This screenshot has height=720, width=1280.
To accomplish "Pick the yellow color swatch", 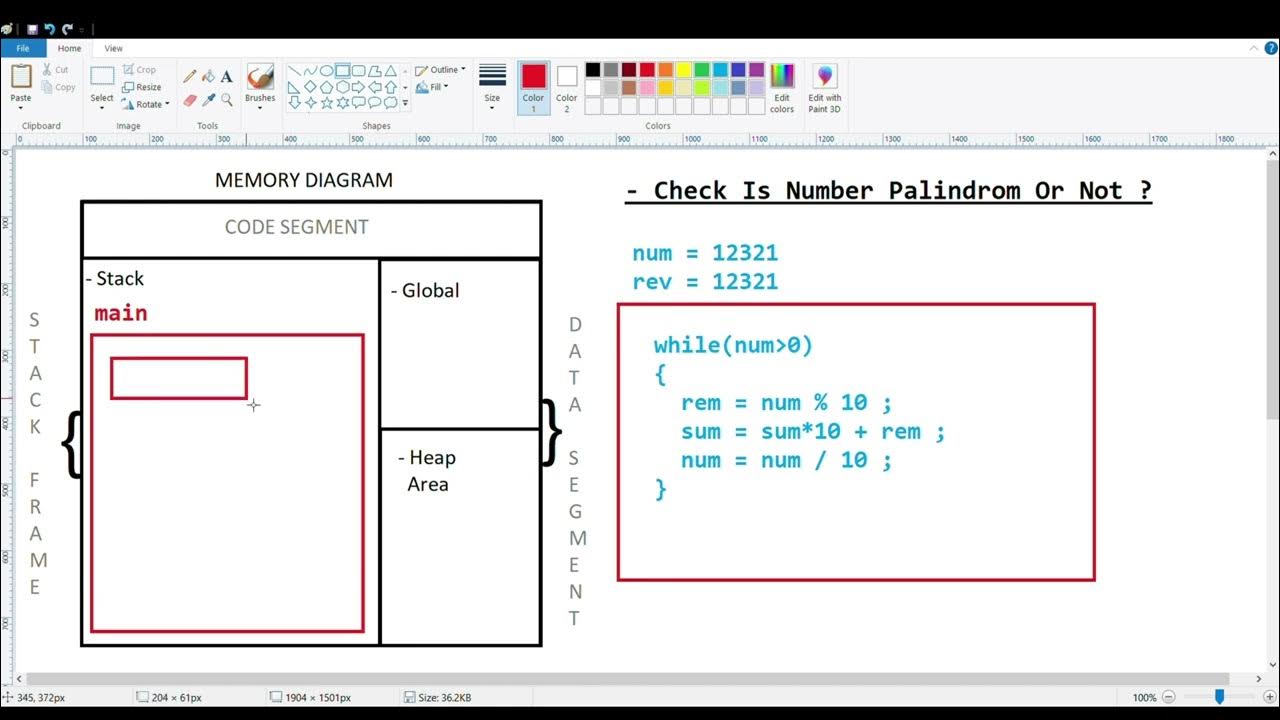I will click(683, 70).
